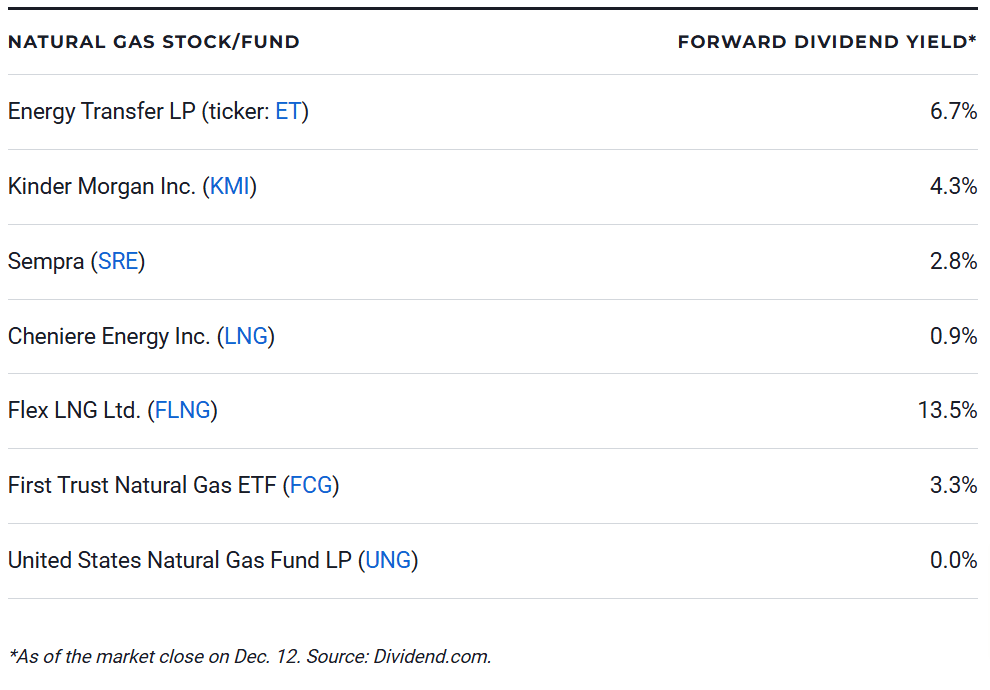The height and width of the screenshot is (690, 990).
Task: Click the Forward Dividend Yield column header
Action: coord(826,42)
